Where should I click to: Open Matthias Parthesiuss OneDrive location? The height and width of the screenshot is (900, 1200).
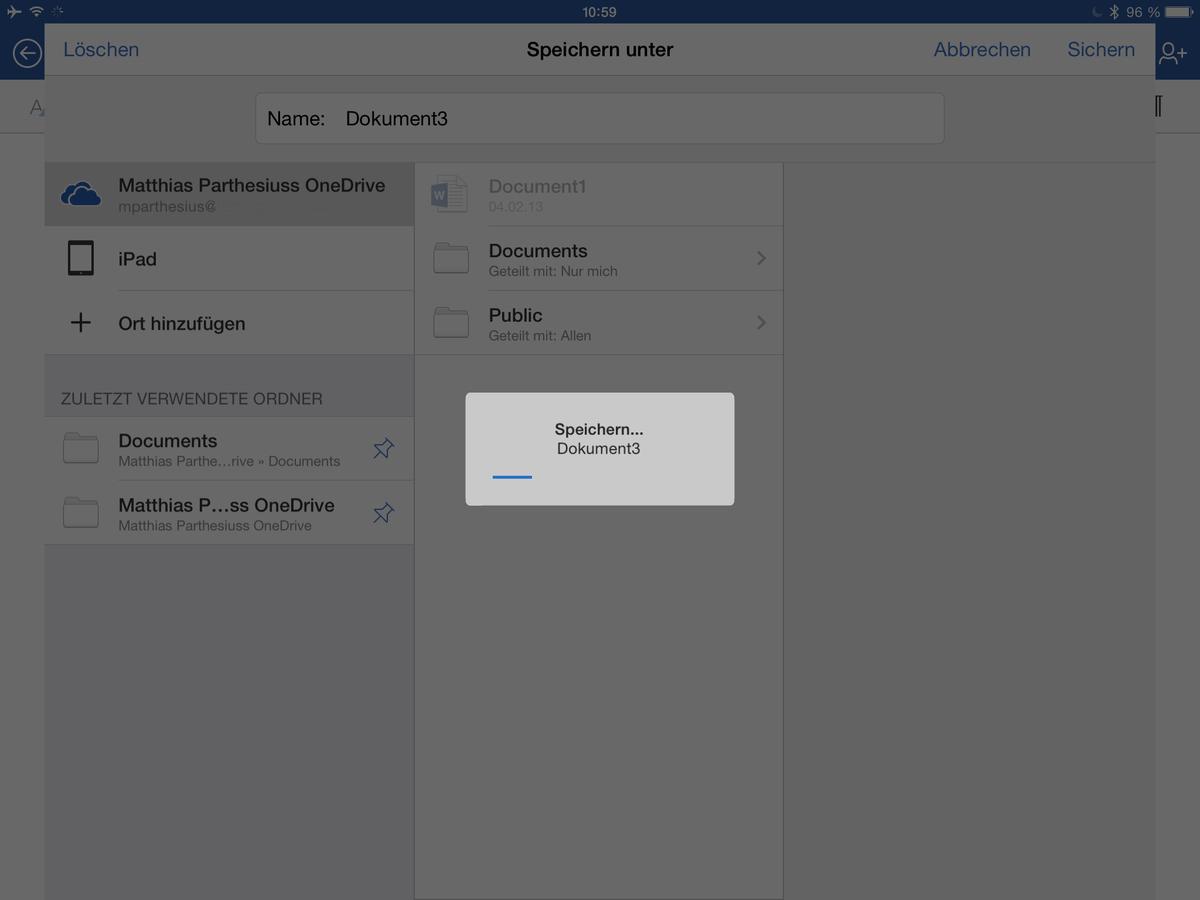pos(229,194)
